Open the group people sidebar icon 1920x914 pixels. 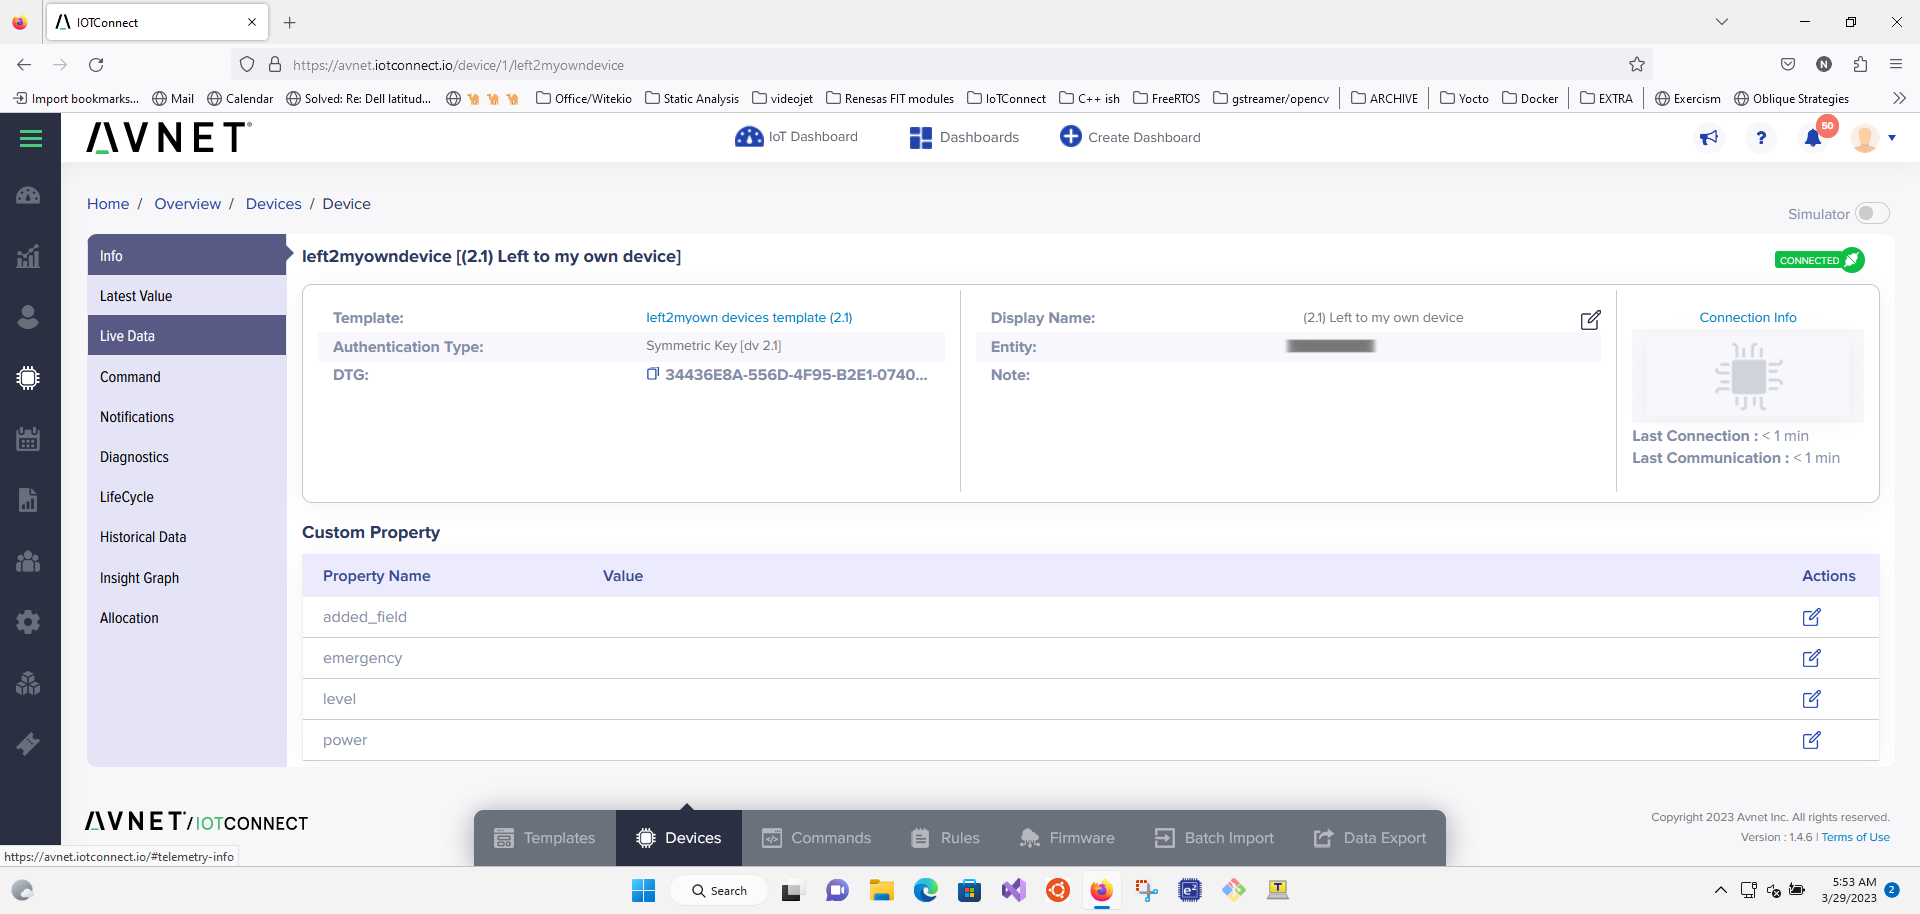tap(28, 561)
